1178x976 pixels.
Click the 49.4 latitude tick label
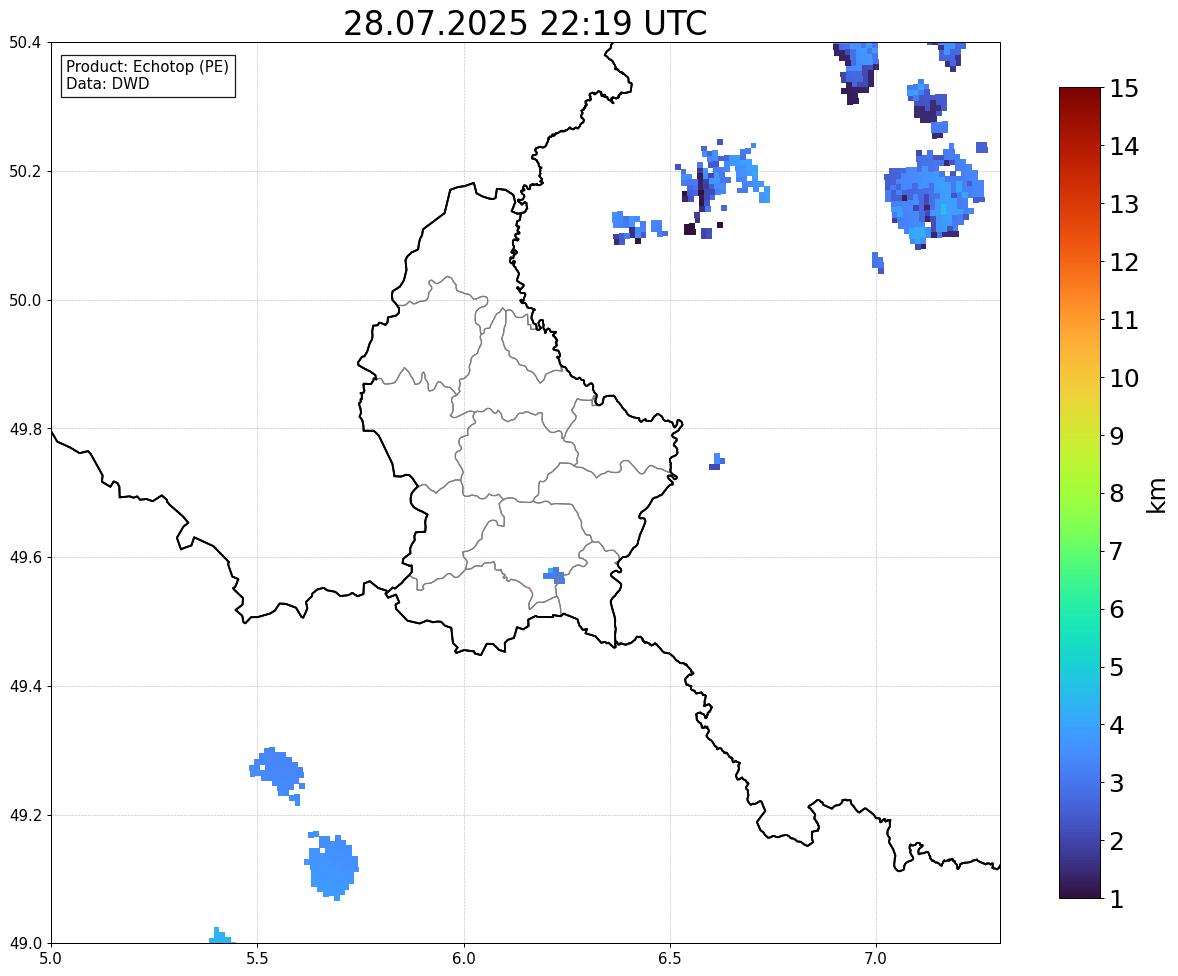pyautogui.click(x=25, y=687)
